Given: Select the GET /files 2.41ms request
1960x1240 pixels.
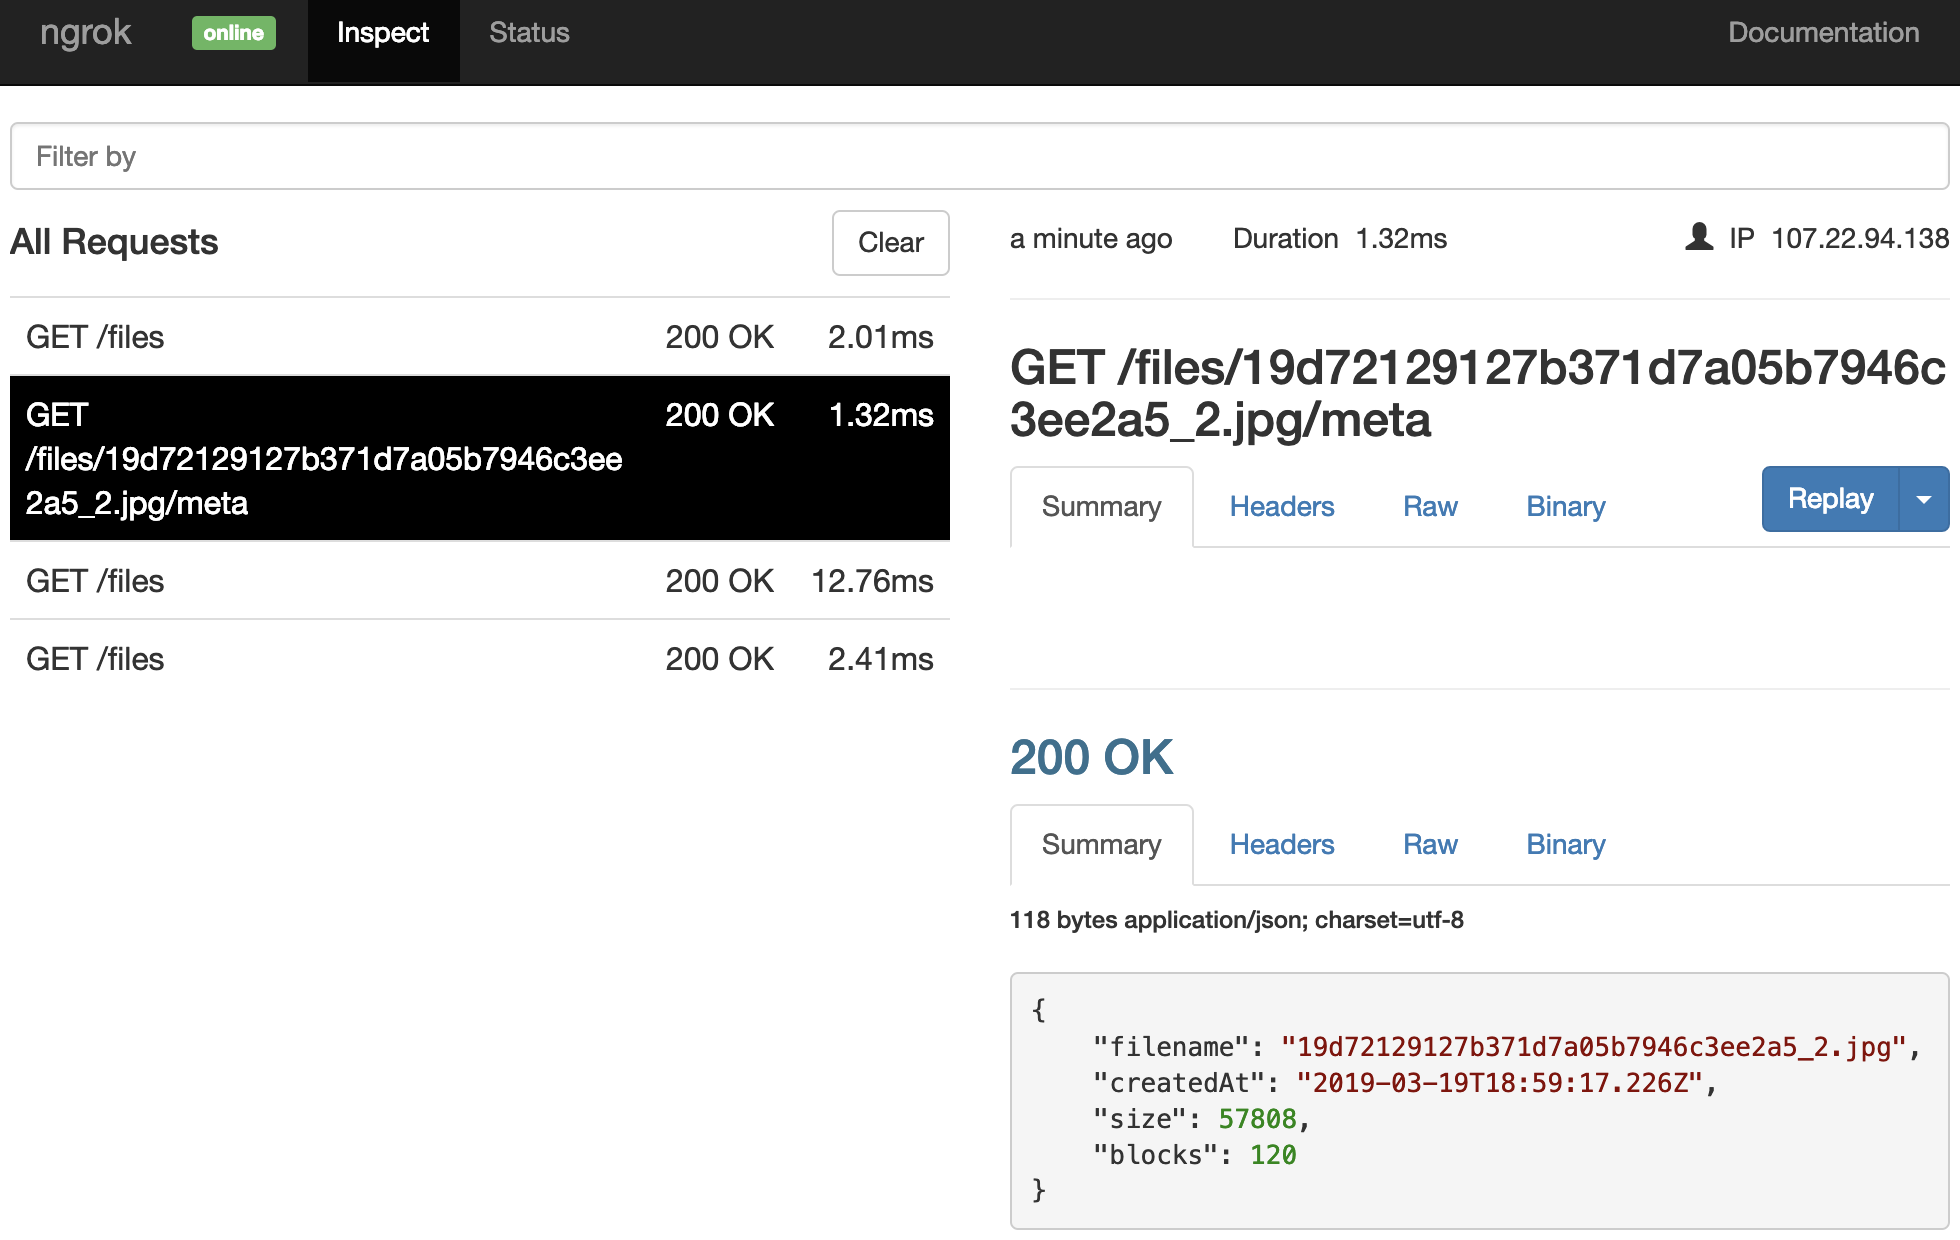Looking at the screenshot, I should [x=479, y=659].
